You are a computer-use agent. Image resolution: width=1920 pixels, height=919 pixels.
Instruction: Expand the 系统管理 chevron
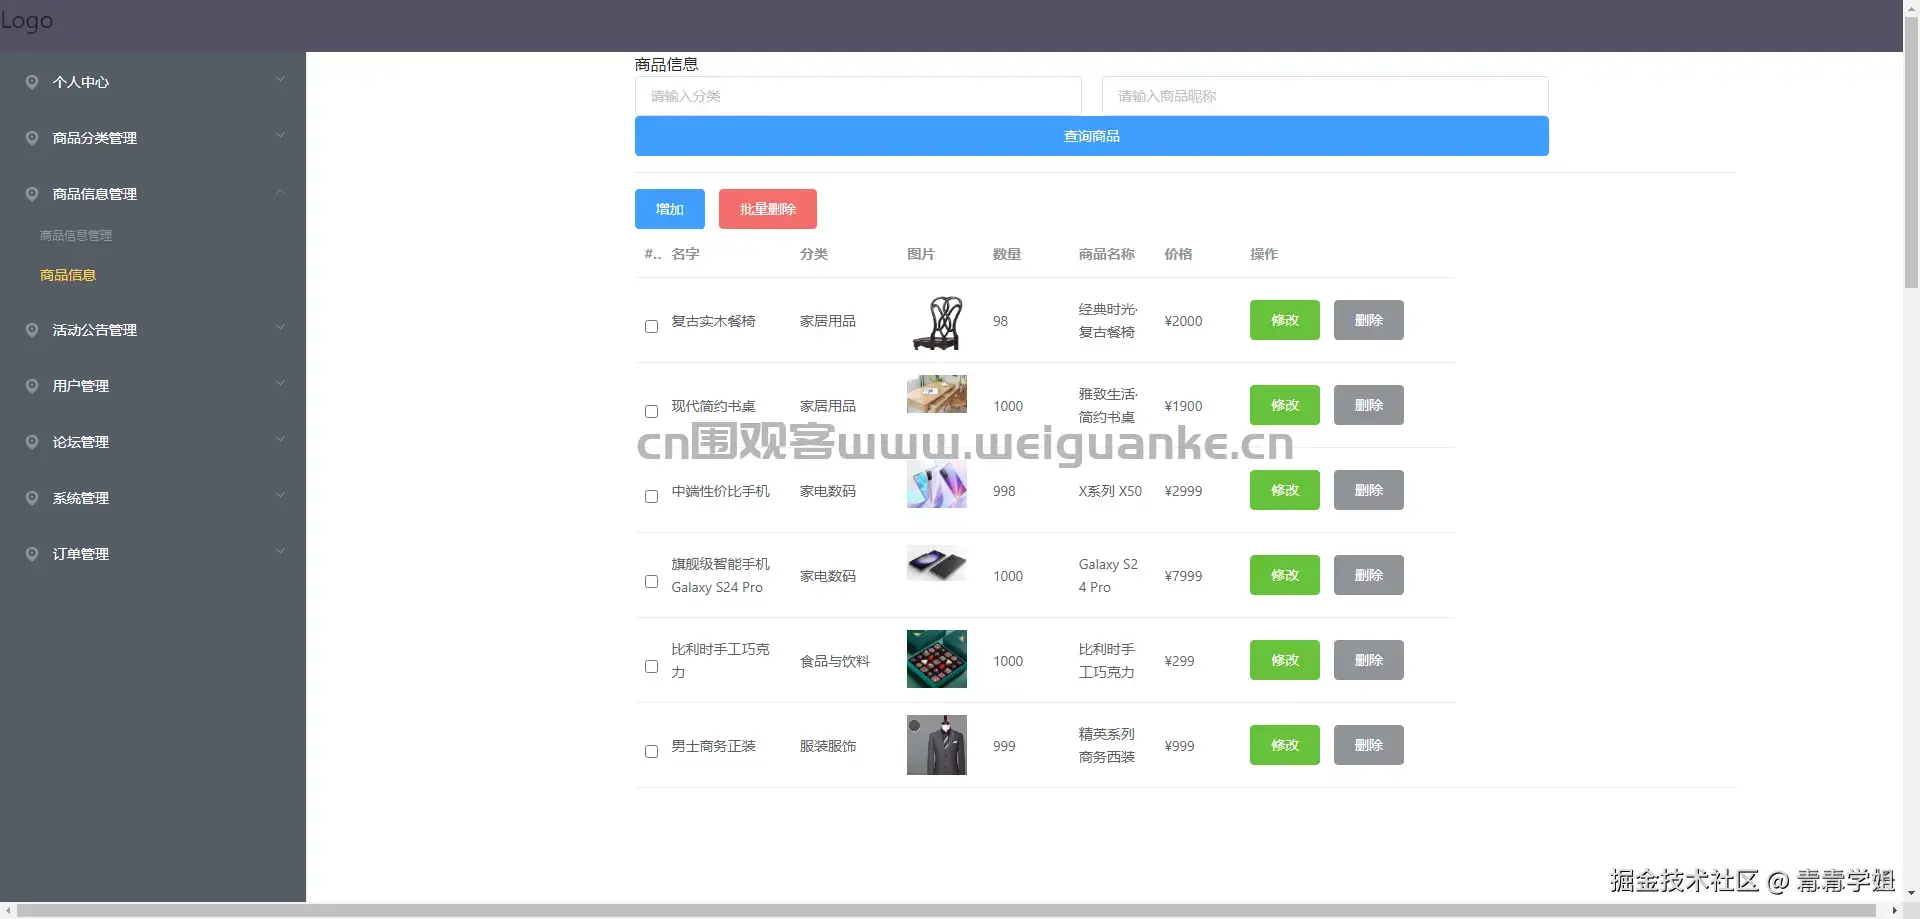(x=280, y=495)
